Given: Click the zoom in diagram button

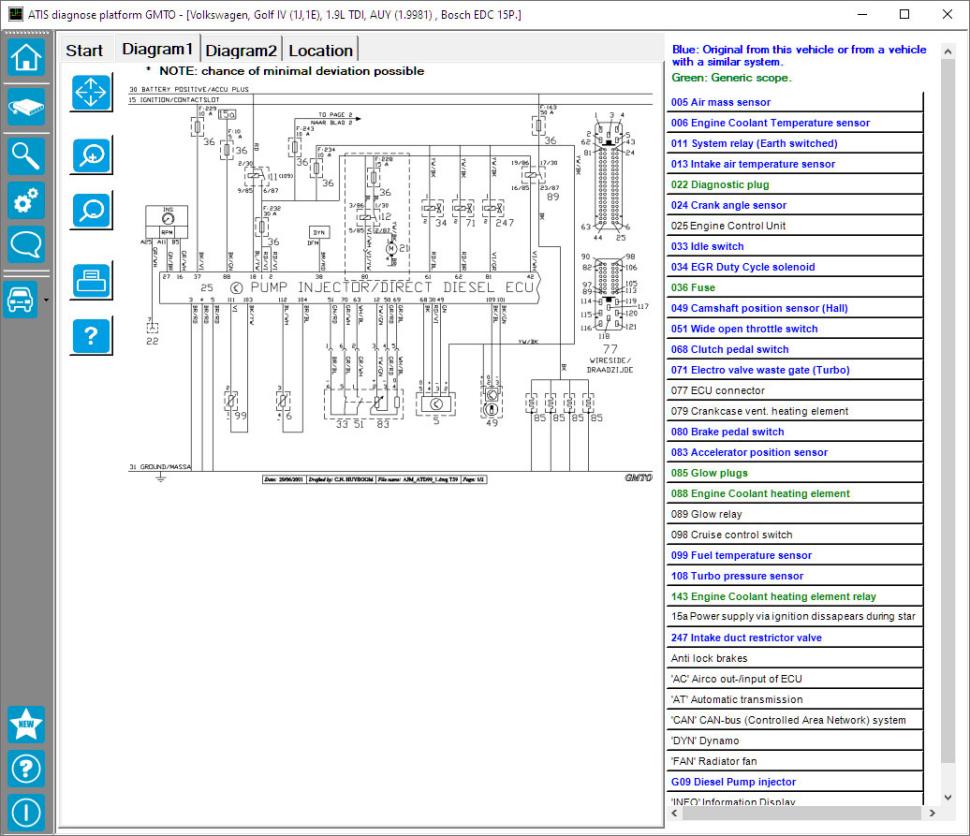Looking at the screenshot, I should point(92,155).
